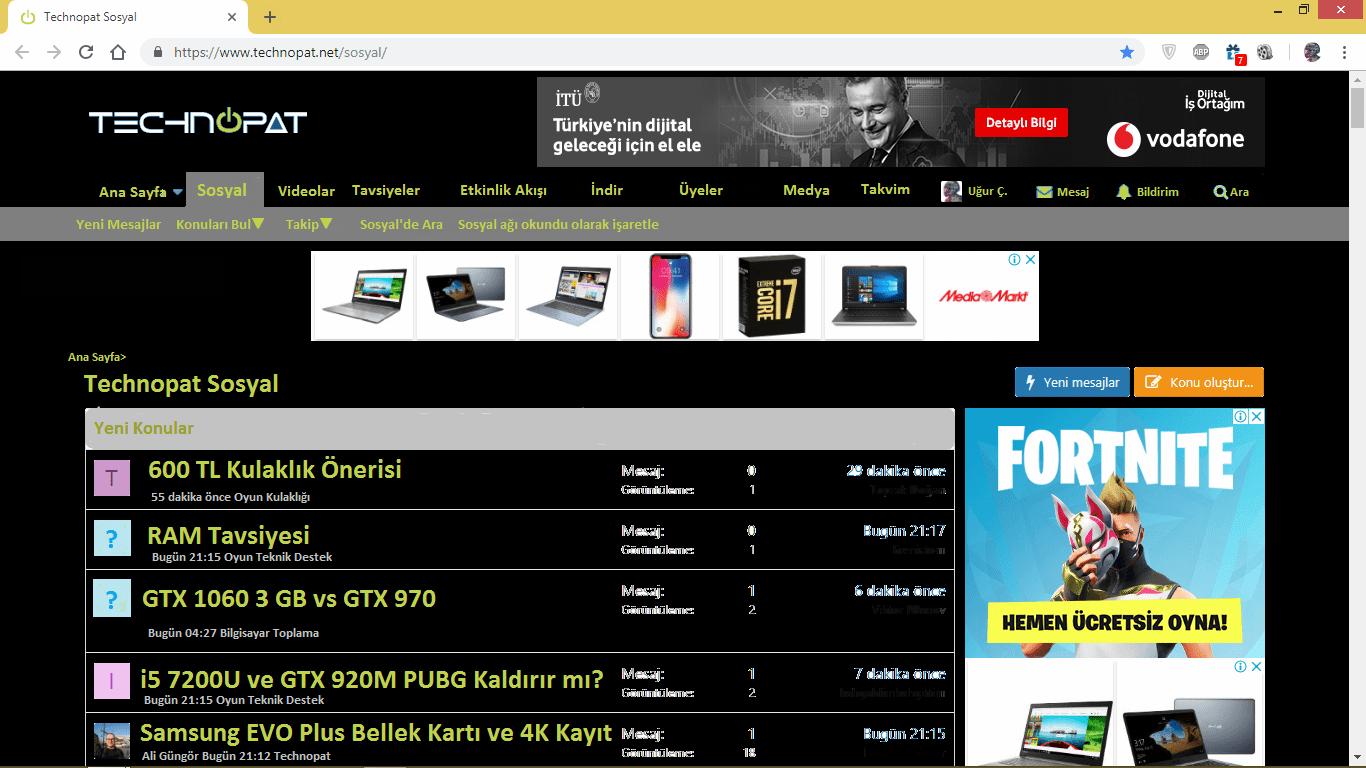Screen dimensions: 1366x768
Task: Open the Tavsiyeler menu item
Action: pos(386,190)
